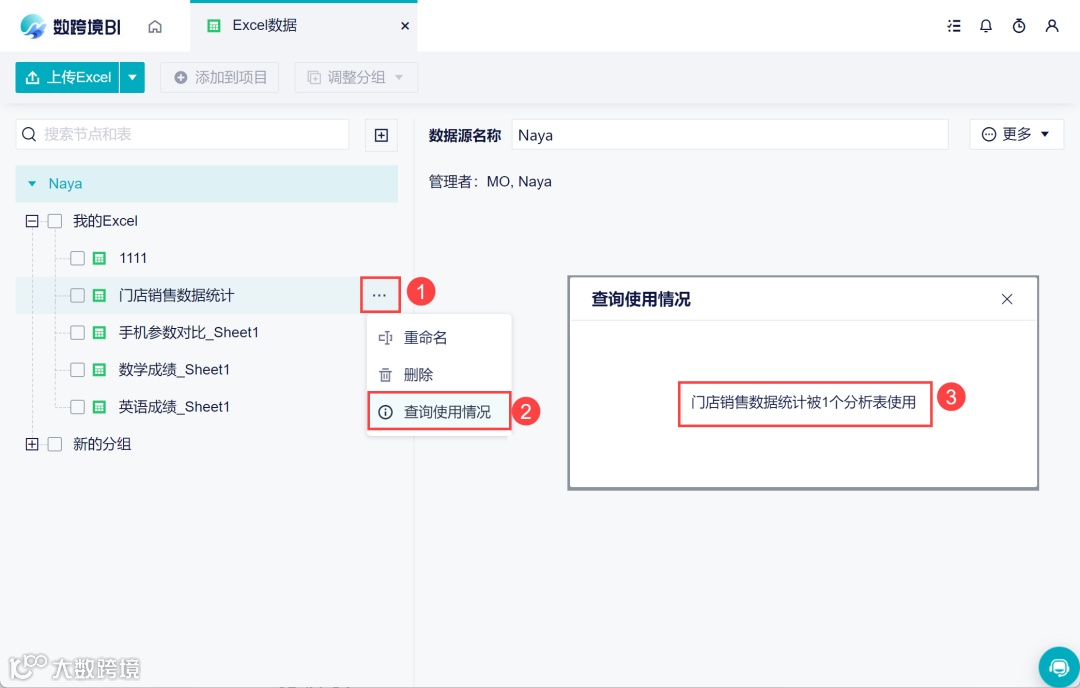Click the task list icon in header
The image size is (1080, 688).
click(x=954, y=26)
